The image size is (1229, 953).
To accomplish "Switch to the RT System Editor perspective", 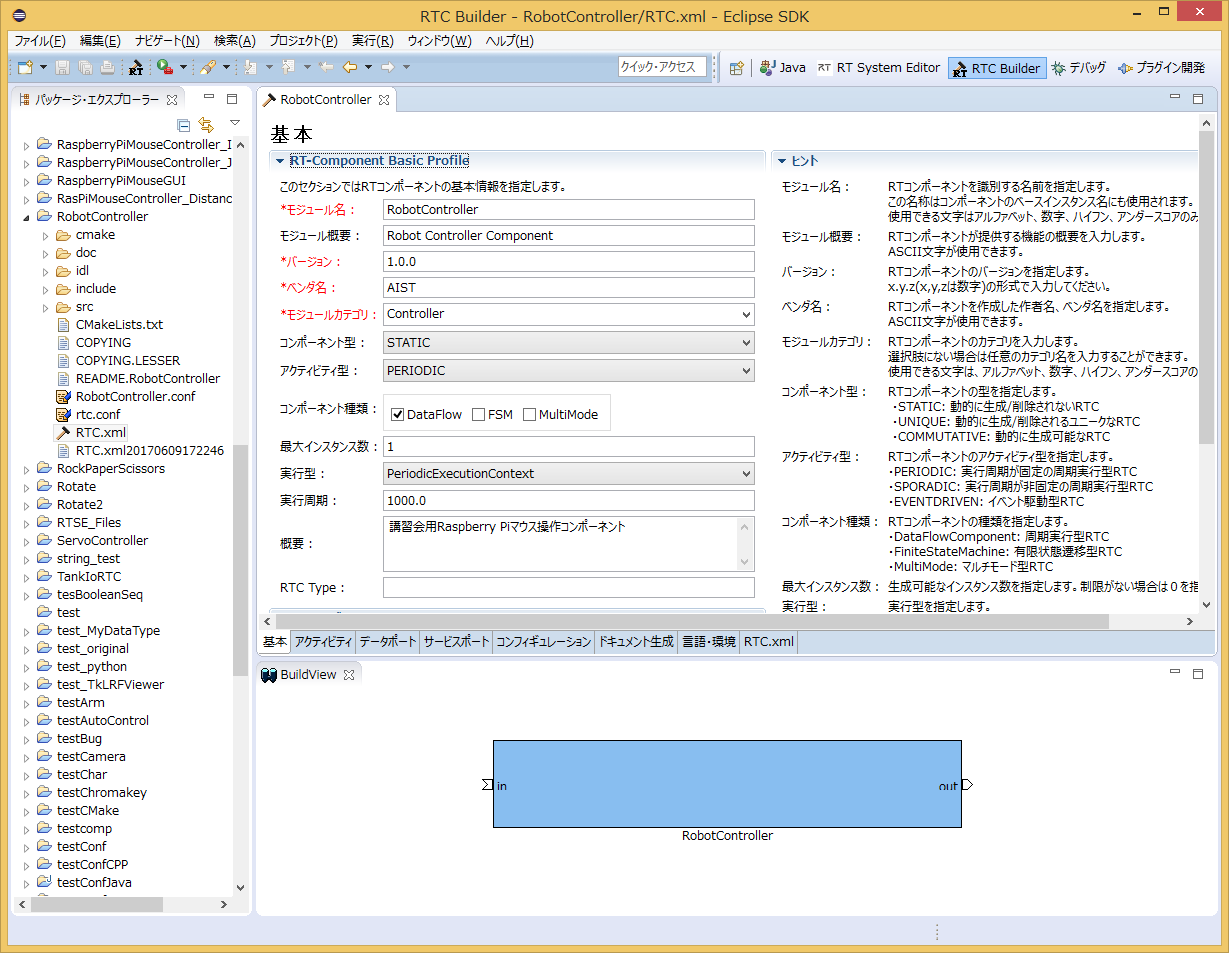I will pyautogui.click(x=879, y=68).
